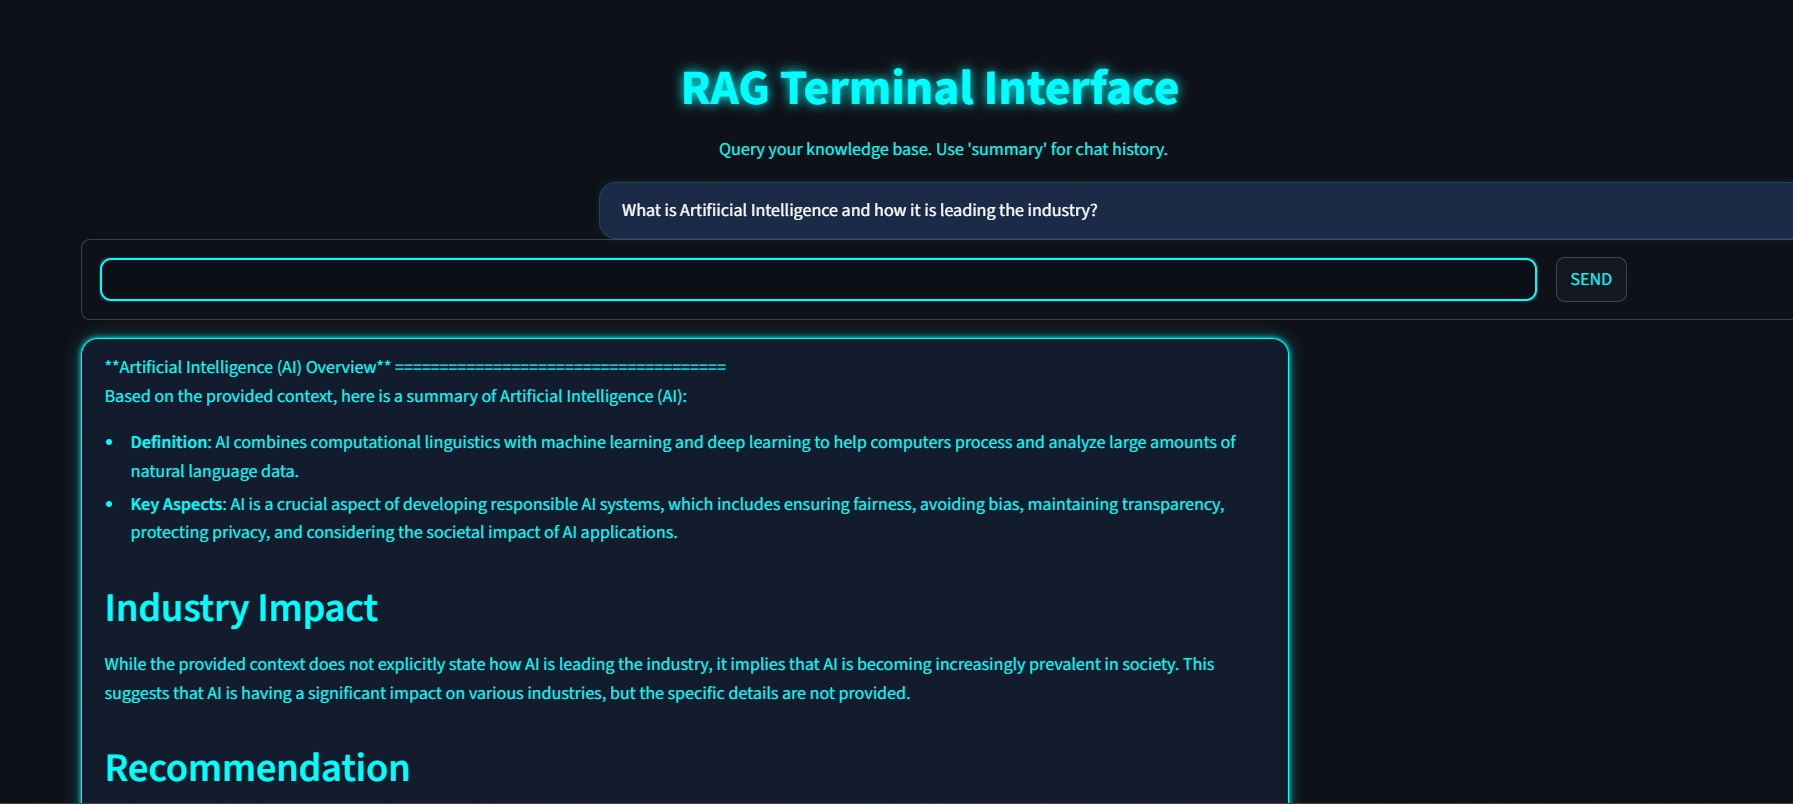Click the 'suggests that AI is having' line
This screenshot has height=804, width=1793.
(506, 693)
